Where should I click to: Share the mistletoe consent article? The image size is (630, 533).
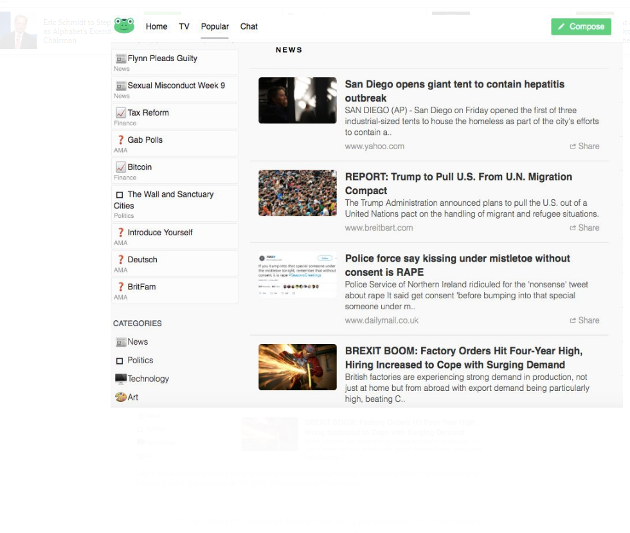click(584, 321)
